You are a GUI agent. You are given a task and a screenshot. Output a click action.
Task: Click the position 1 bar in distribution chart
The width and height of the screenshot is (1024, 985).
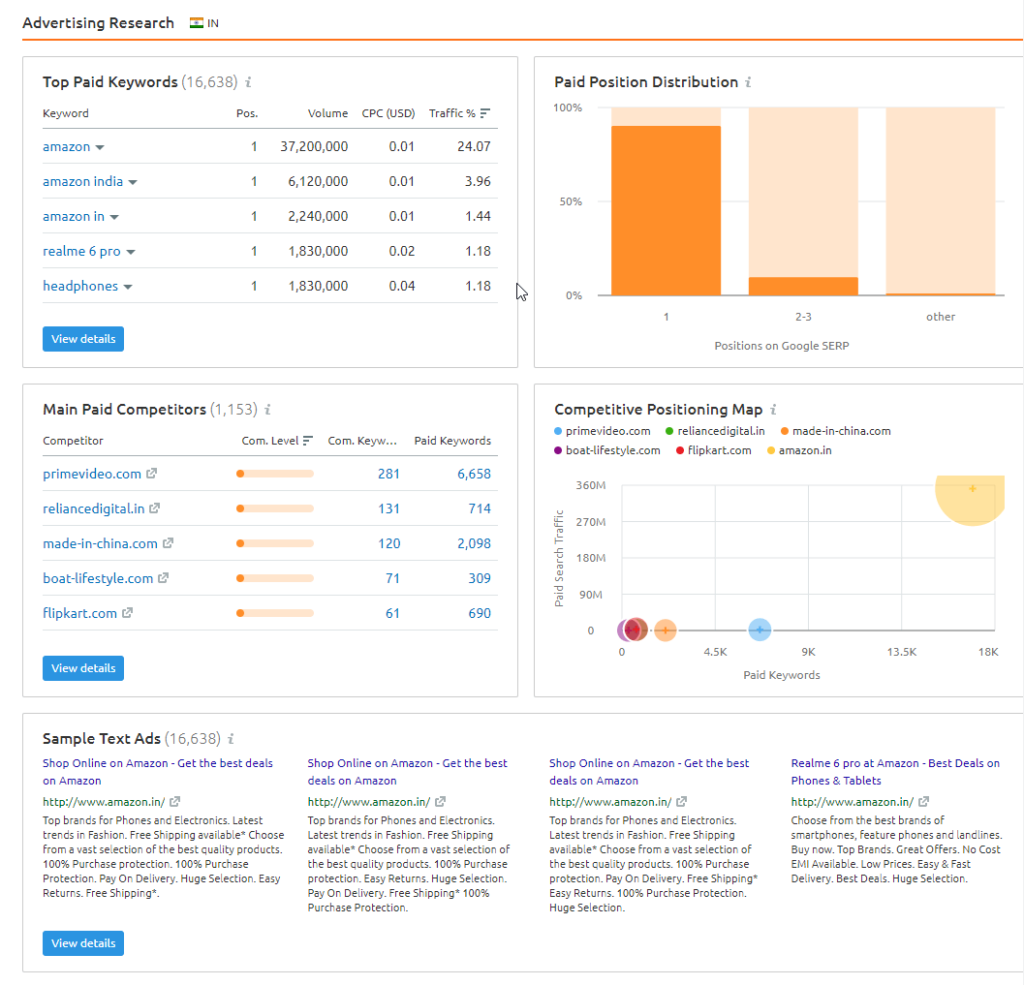click(x=666, y=210)
